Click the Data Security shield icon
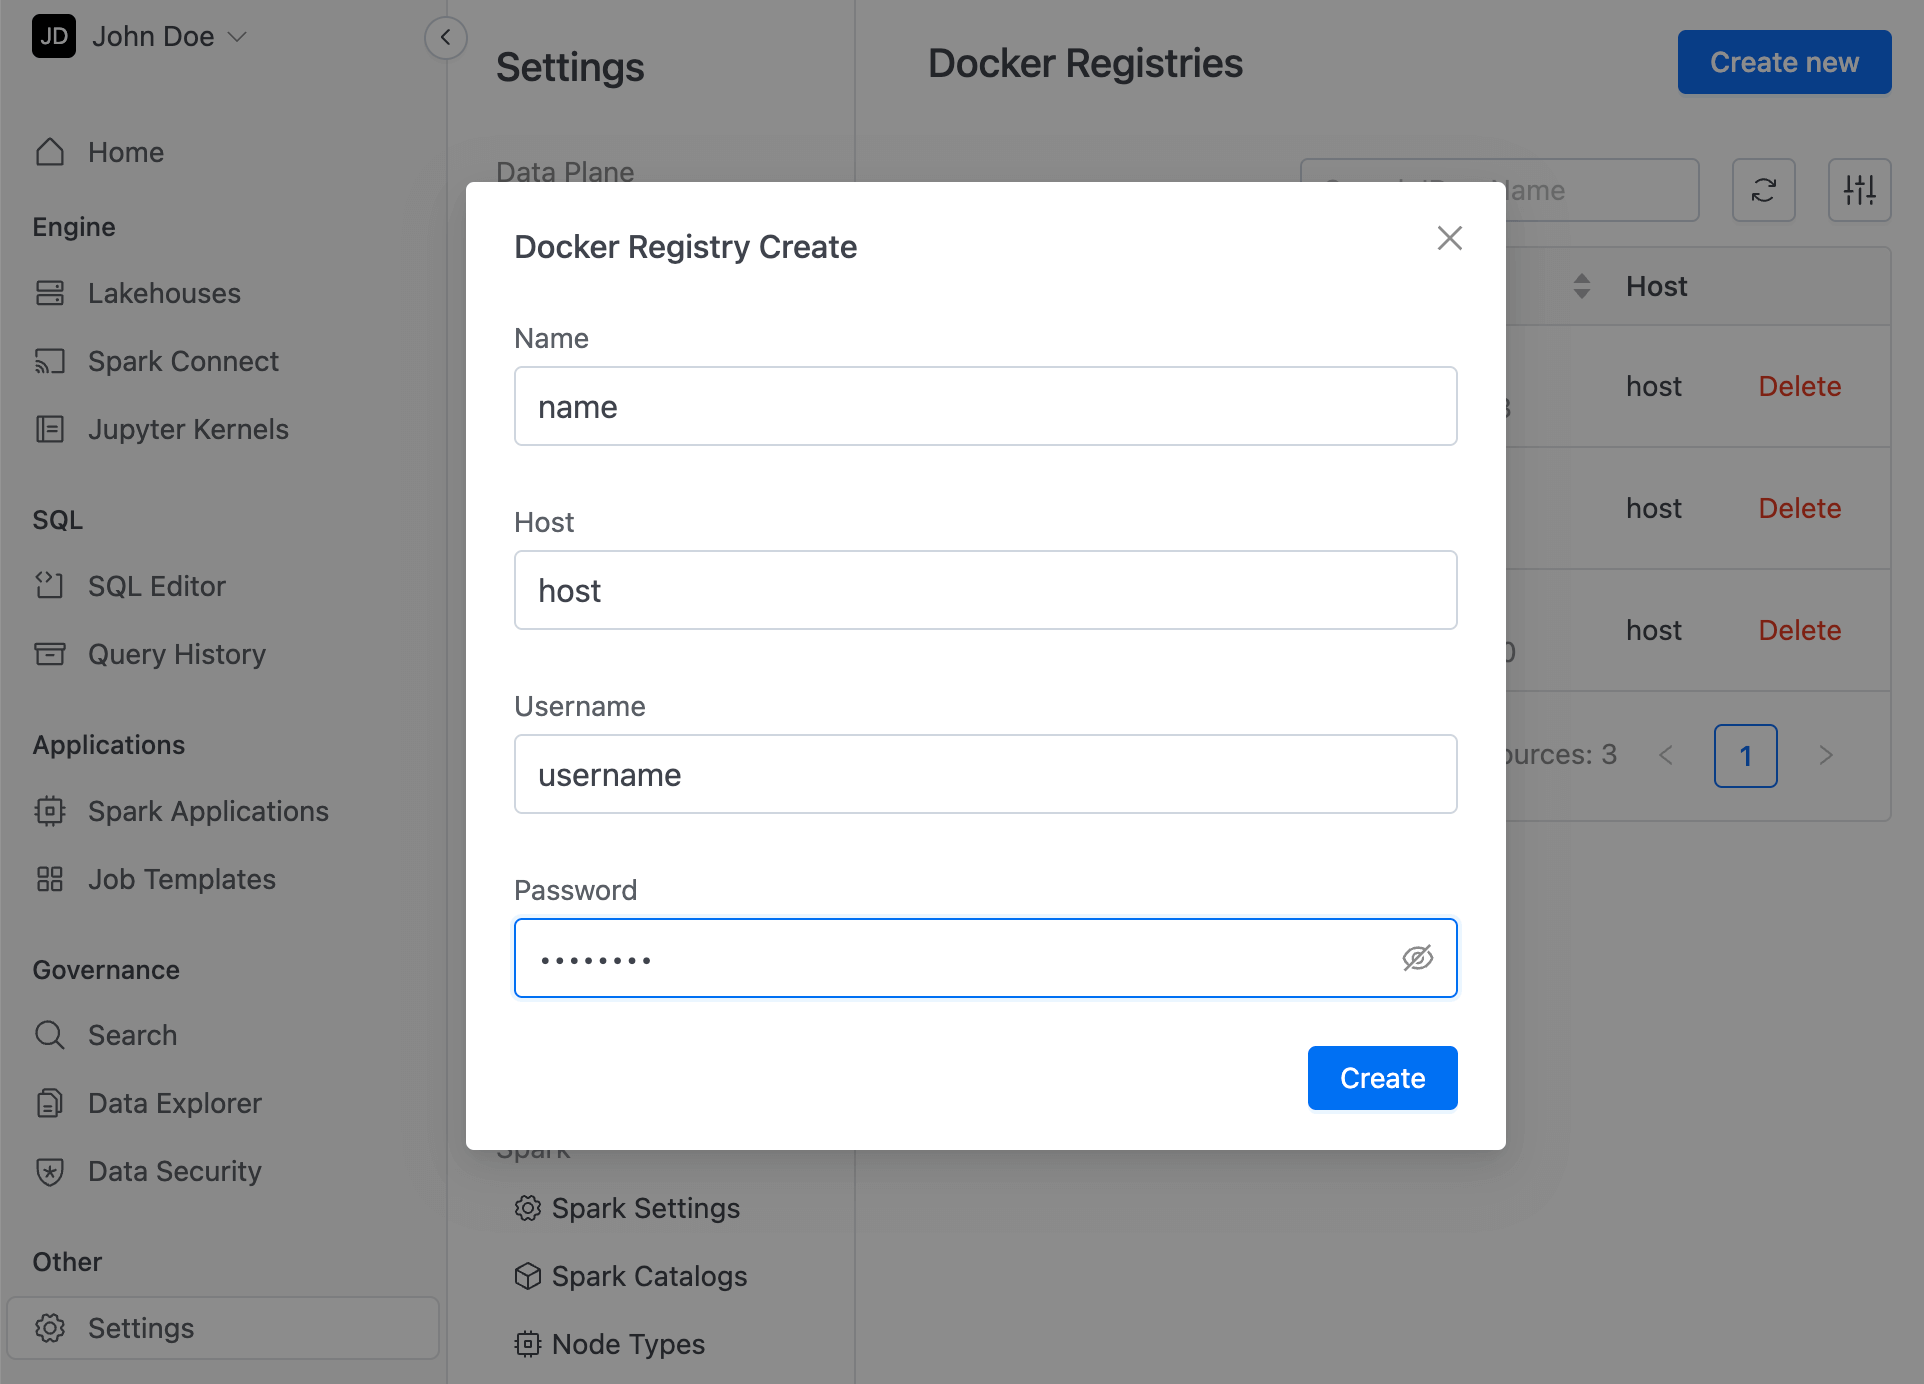Viewport: 1924px width, 1384px height. (50, 1171)
